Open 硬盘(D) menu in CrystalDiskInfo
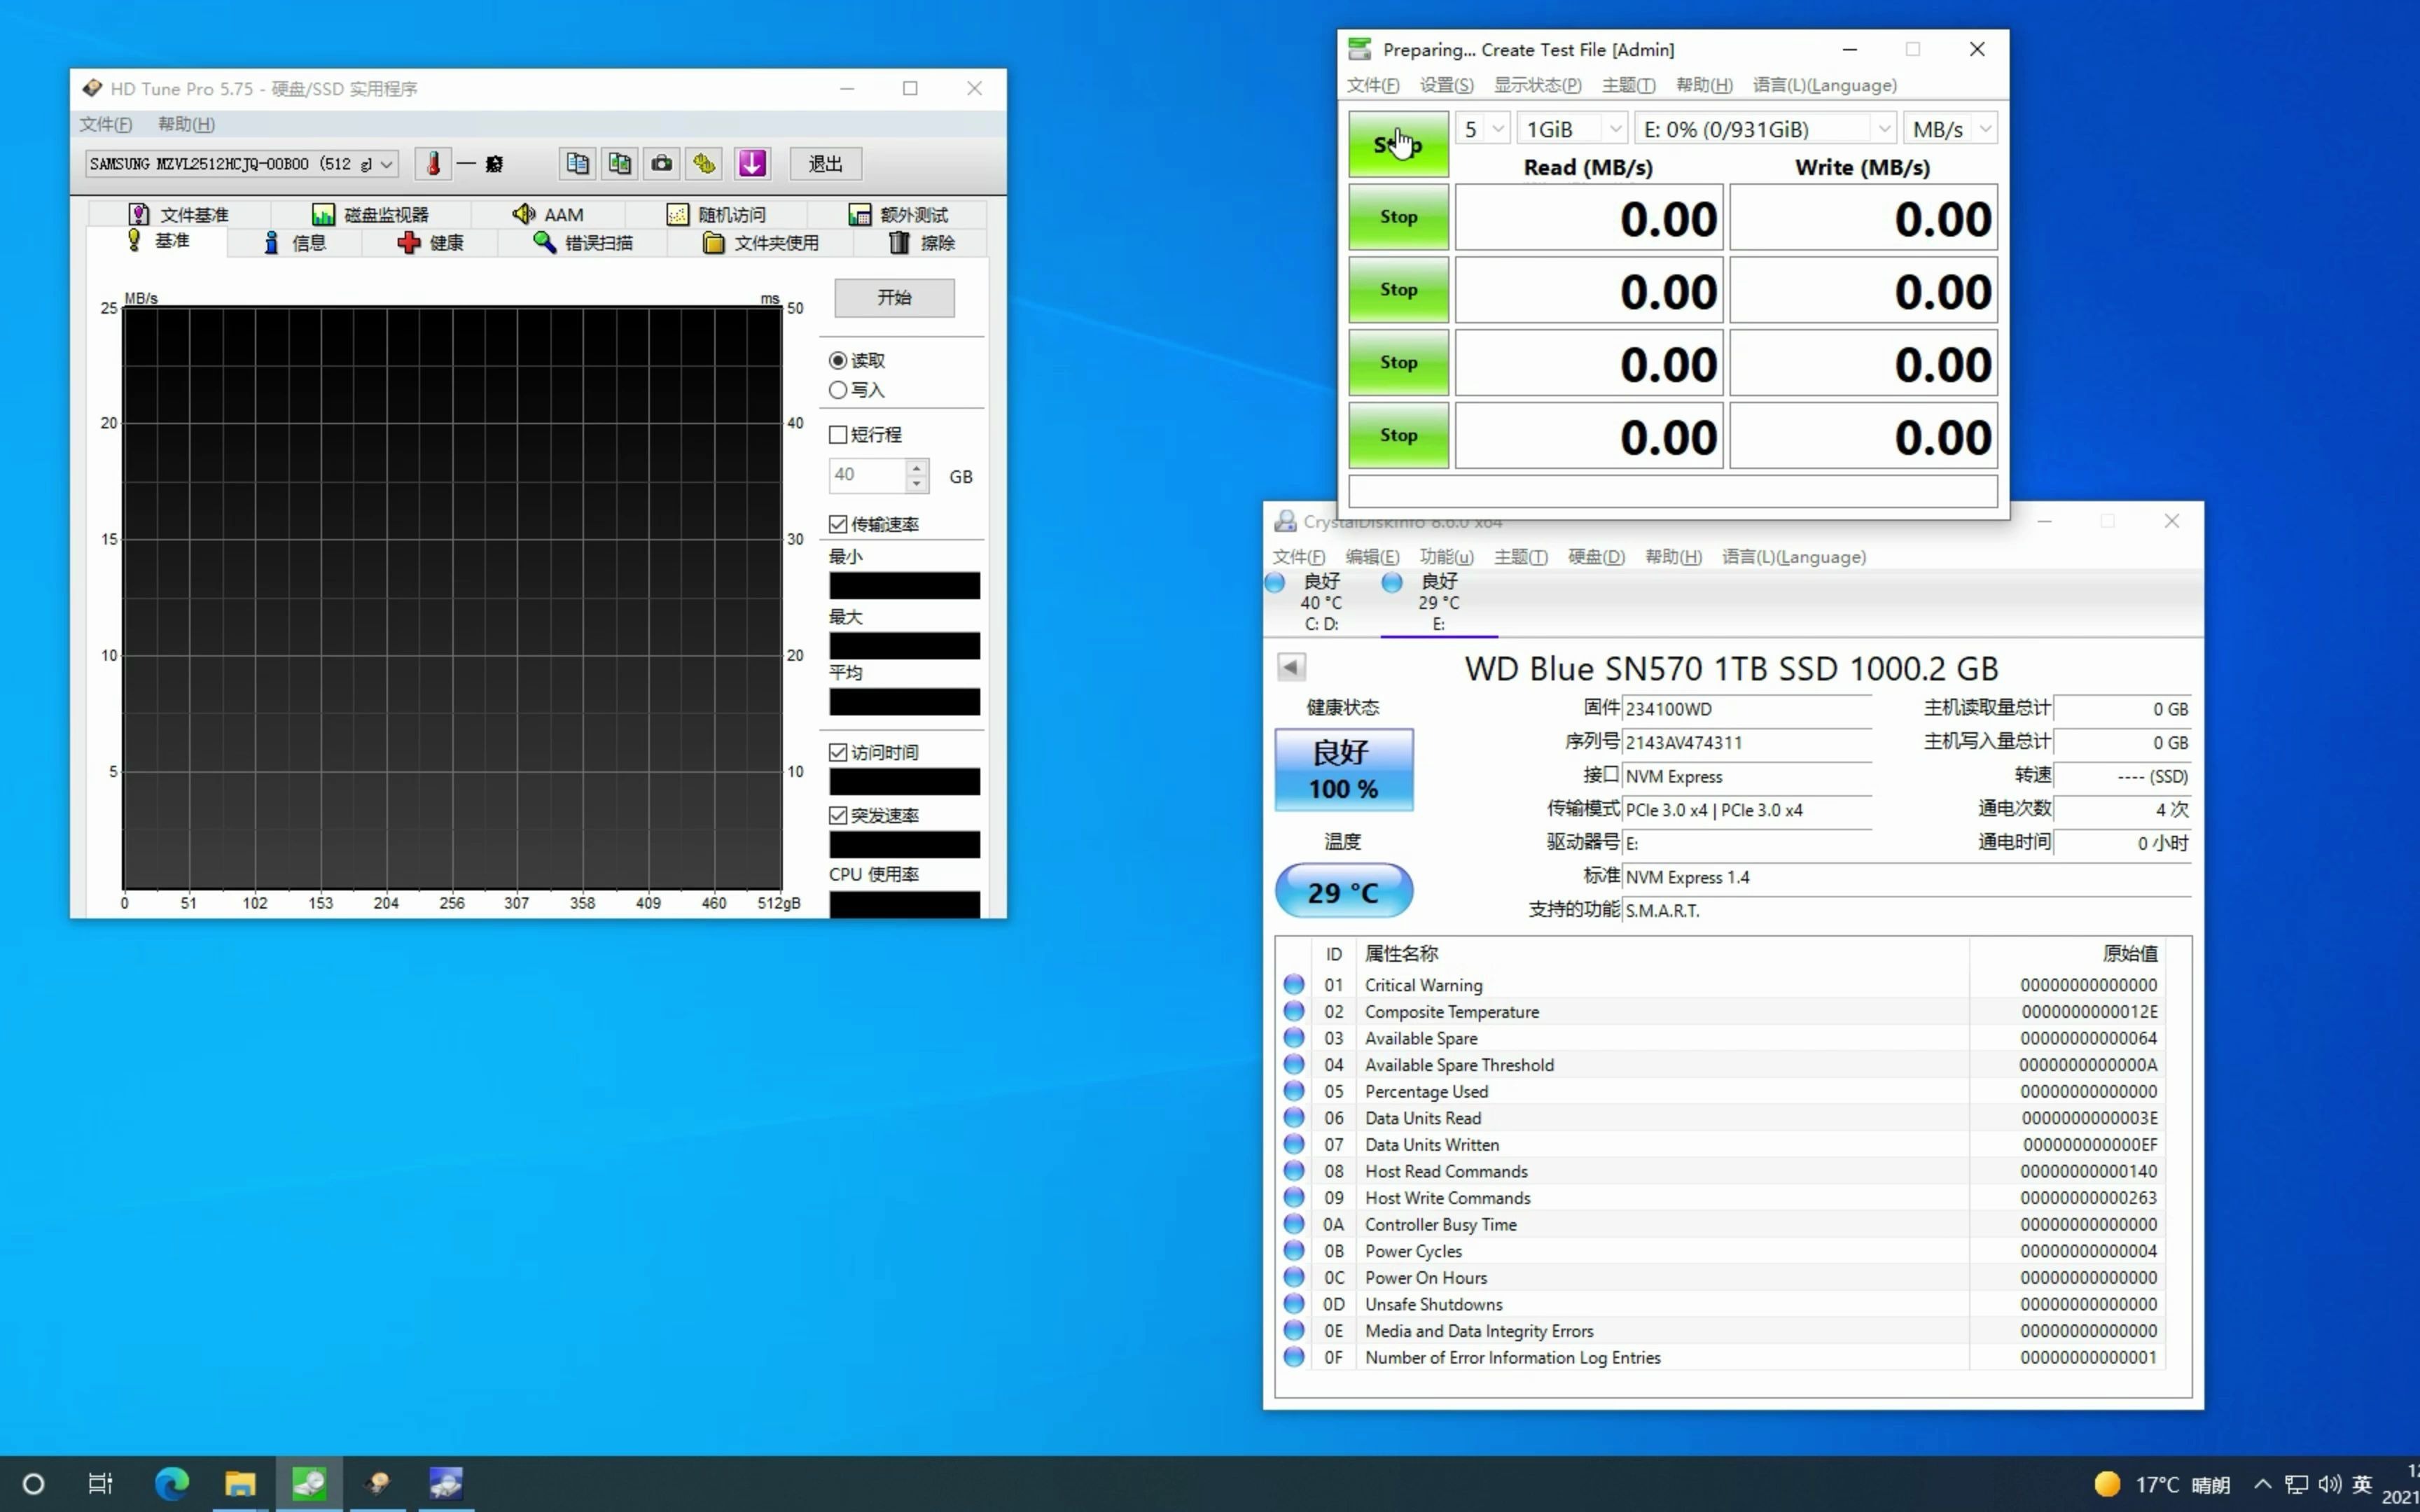Image resolution: width=2420 pixels, height=1512 pixels. point(1596,557)
